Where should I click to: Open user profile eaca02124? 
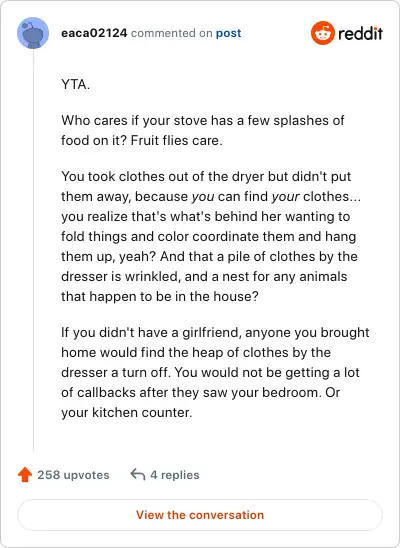click(x=94, y=33)
